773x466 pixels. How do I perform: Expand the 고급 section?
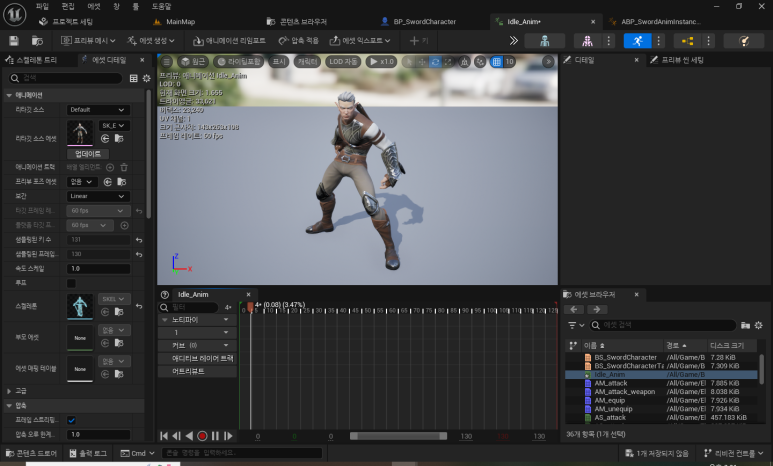[9, 391]
